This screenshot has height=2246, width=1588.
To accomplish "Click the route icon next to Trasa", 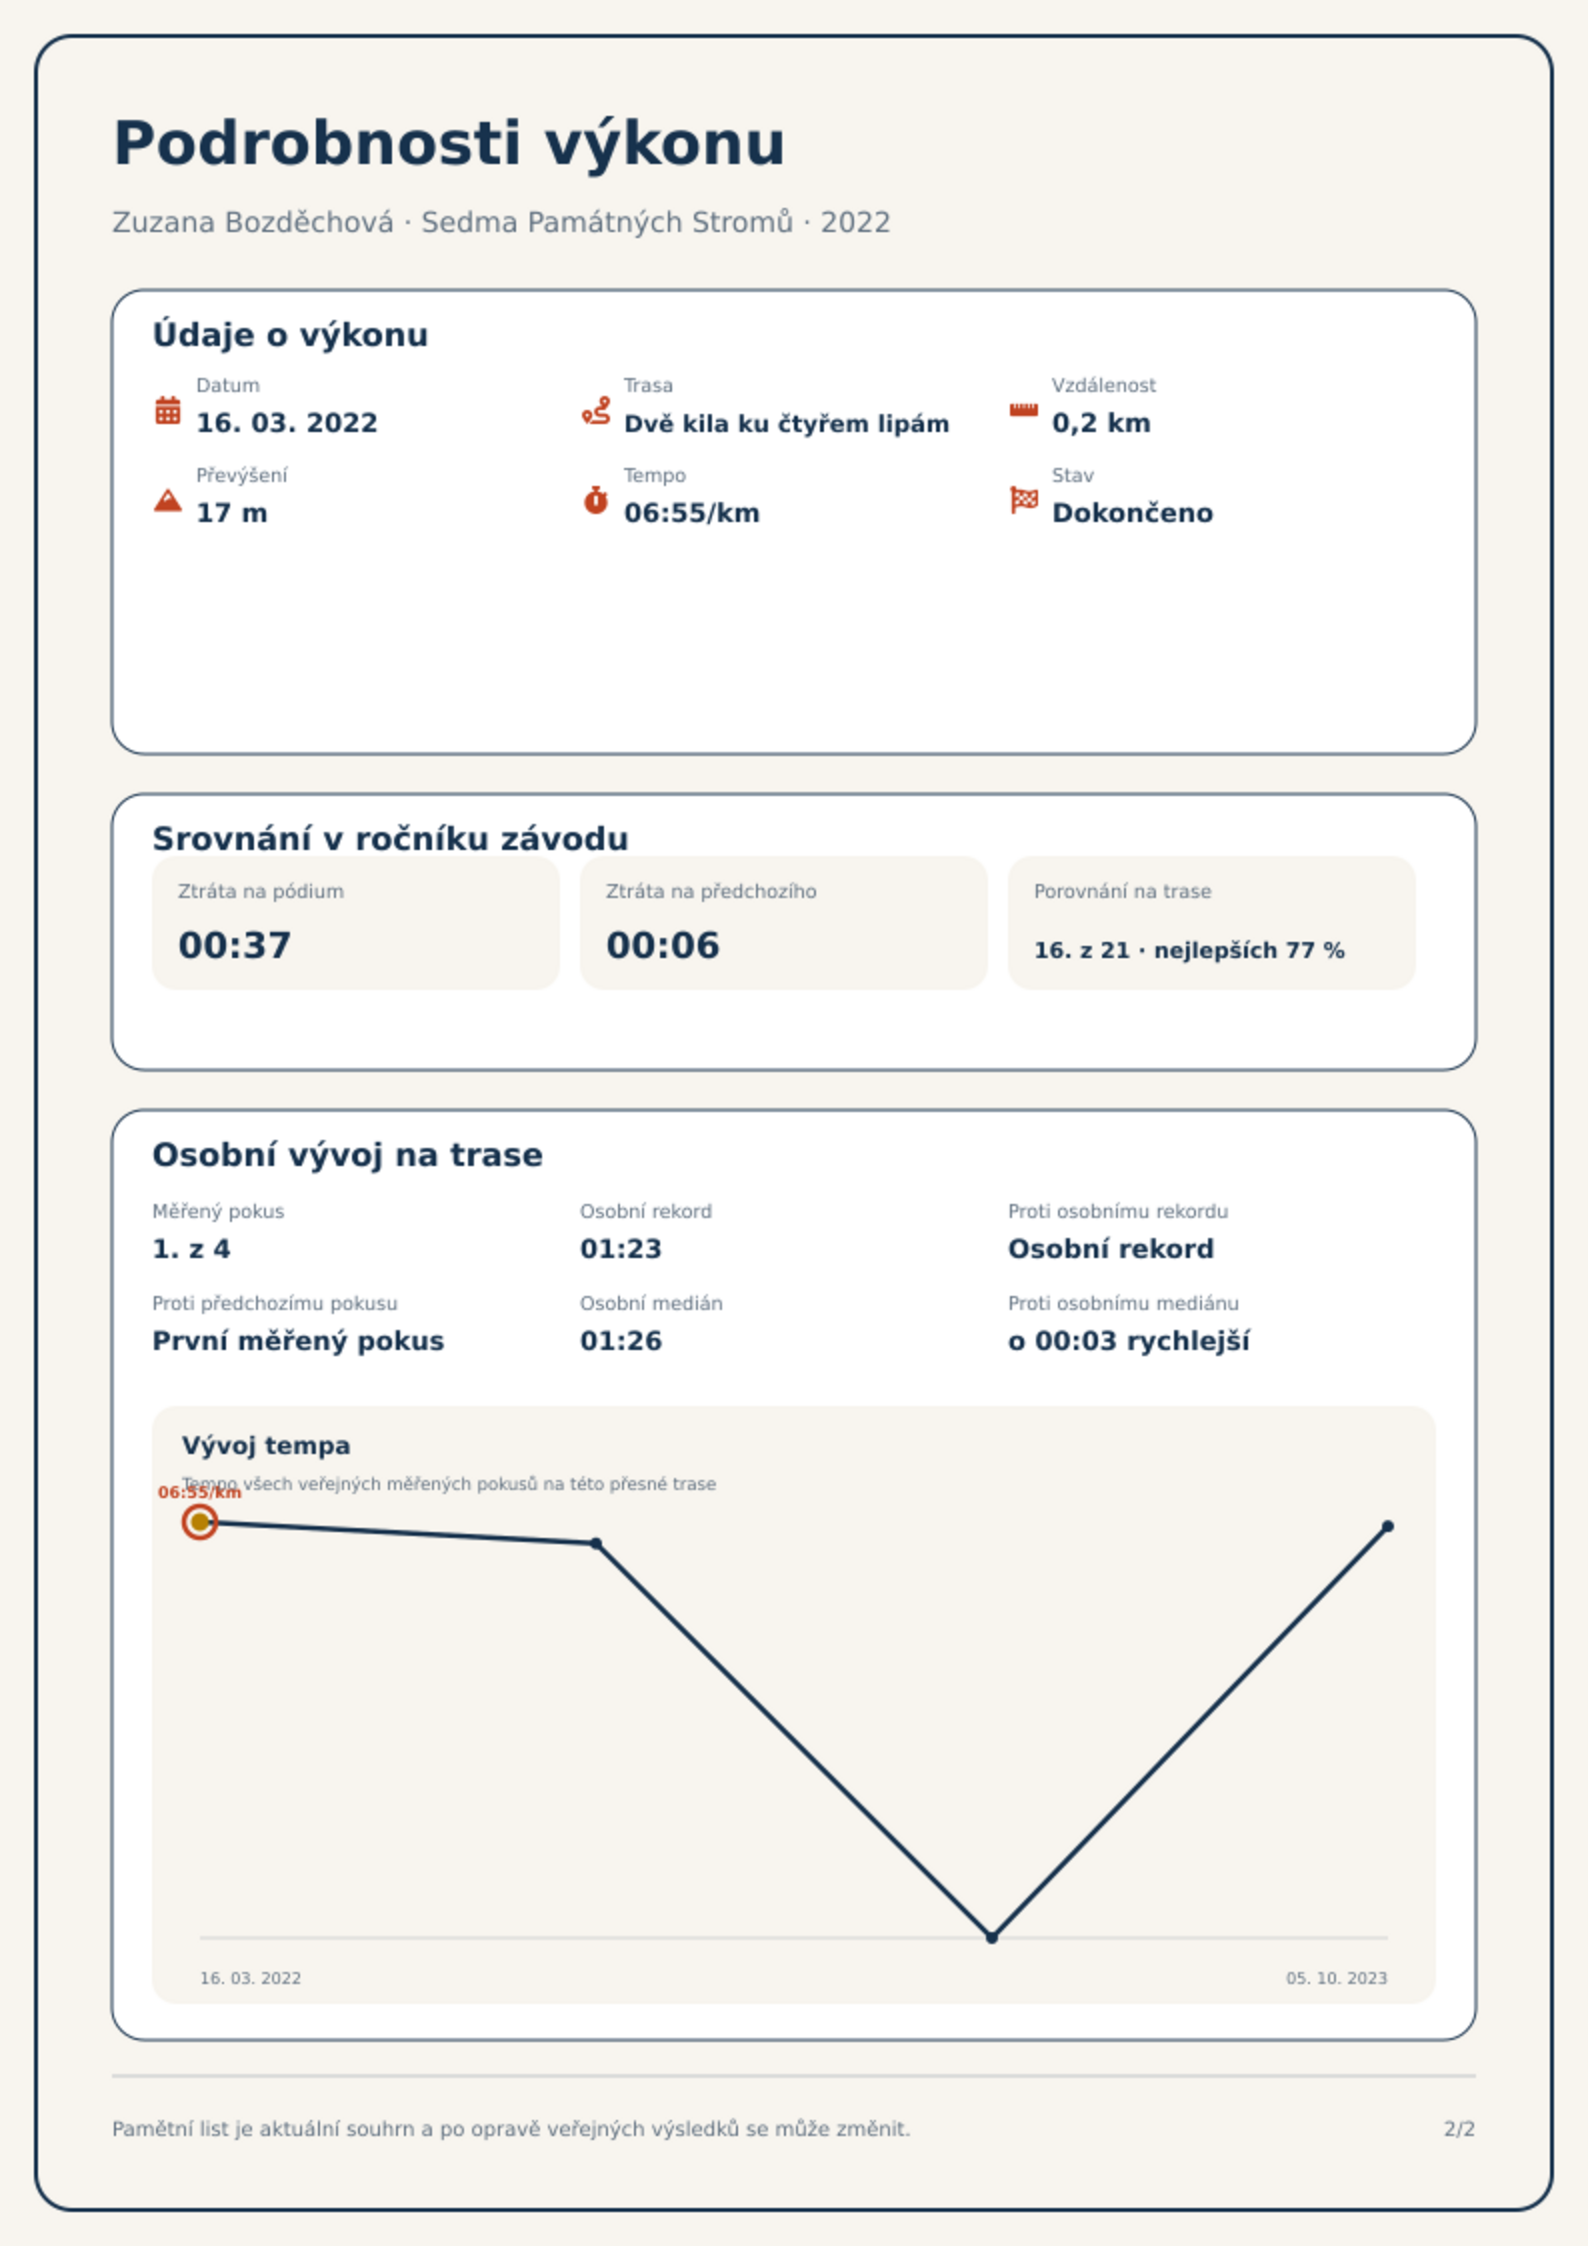I will tap(596, 410).
